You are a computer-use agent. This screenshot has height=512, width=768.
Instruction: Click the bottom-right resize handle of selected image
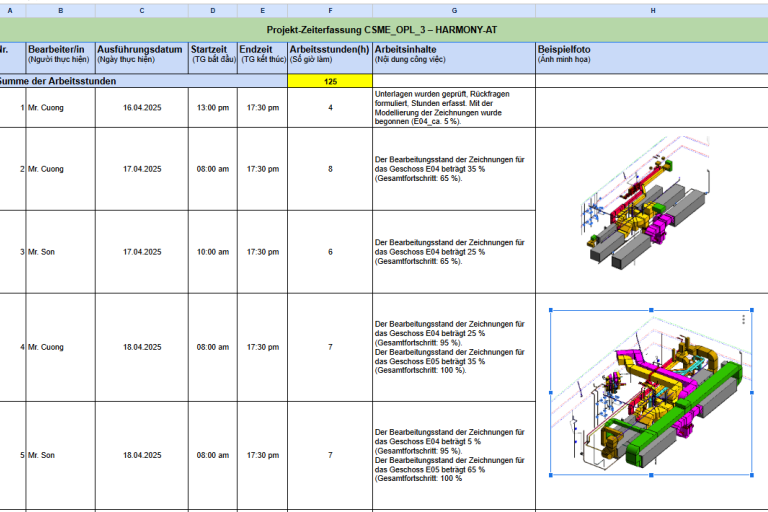tap(751, 475)
